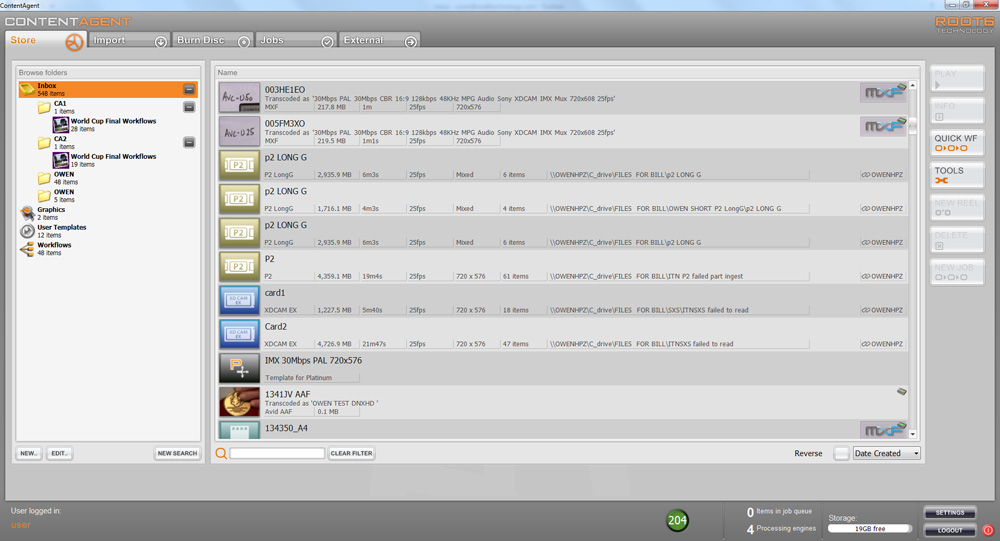Select the 1,716.1 MB p2 LONG G item
This screenshot has height=541, width=1000.
[x=562, y=199]
